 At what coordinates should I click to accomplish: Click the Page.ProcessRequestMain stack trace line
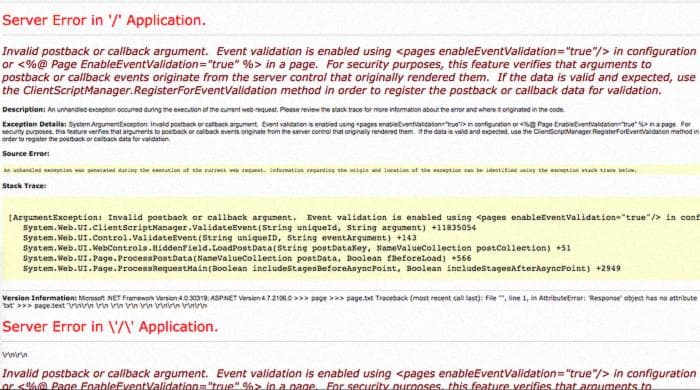[x=321, y=269]
